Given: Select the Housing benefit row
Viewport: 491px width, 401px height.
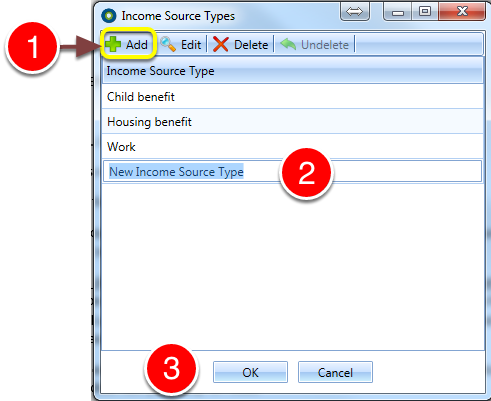Looking at the screenshot, I should (x=292, y=122).
